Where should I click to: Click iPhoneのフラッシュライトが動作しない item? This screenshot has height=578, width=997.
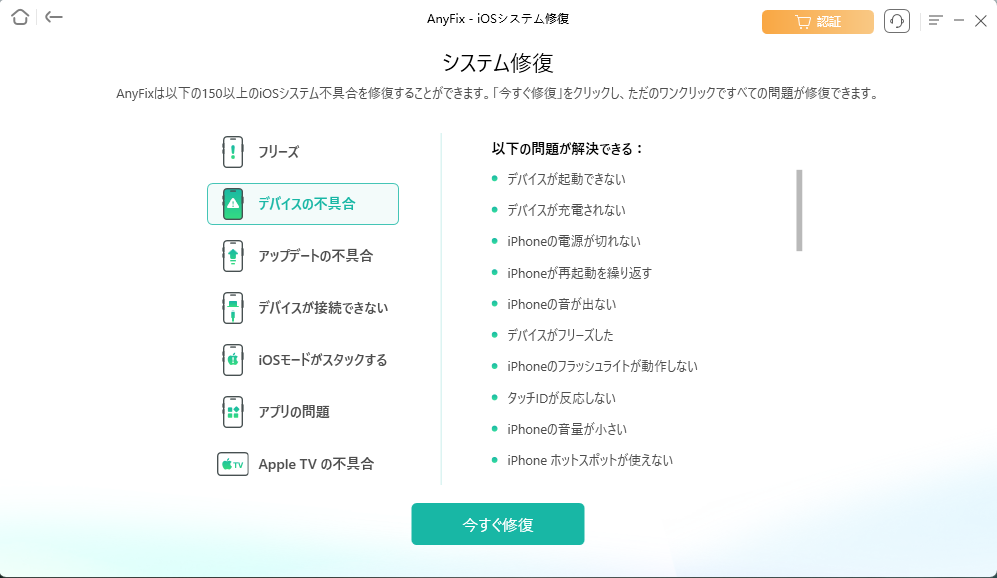(x=602, y=366)
